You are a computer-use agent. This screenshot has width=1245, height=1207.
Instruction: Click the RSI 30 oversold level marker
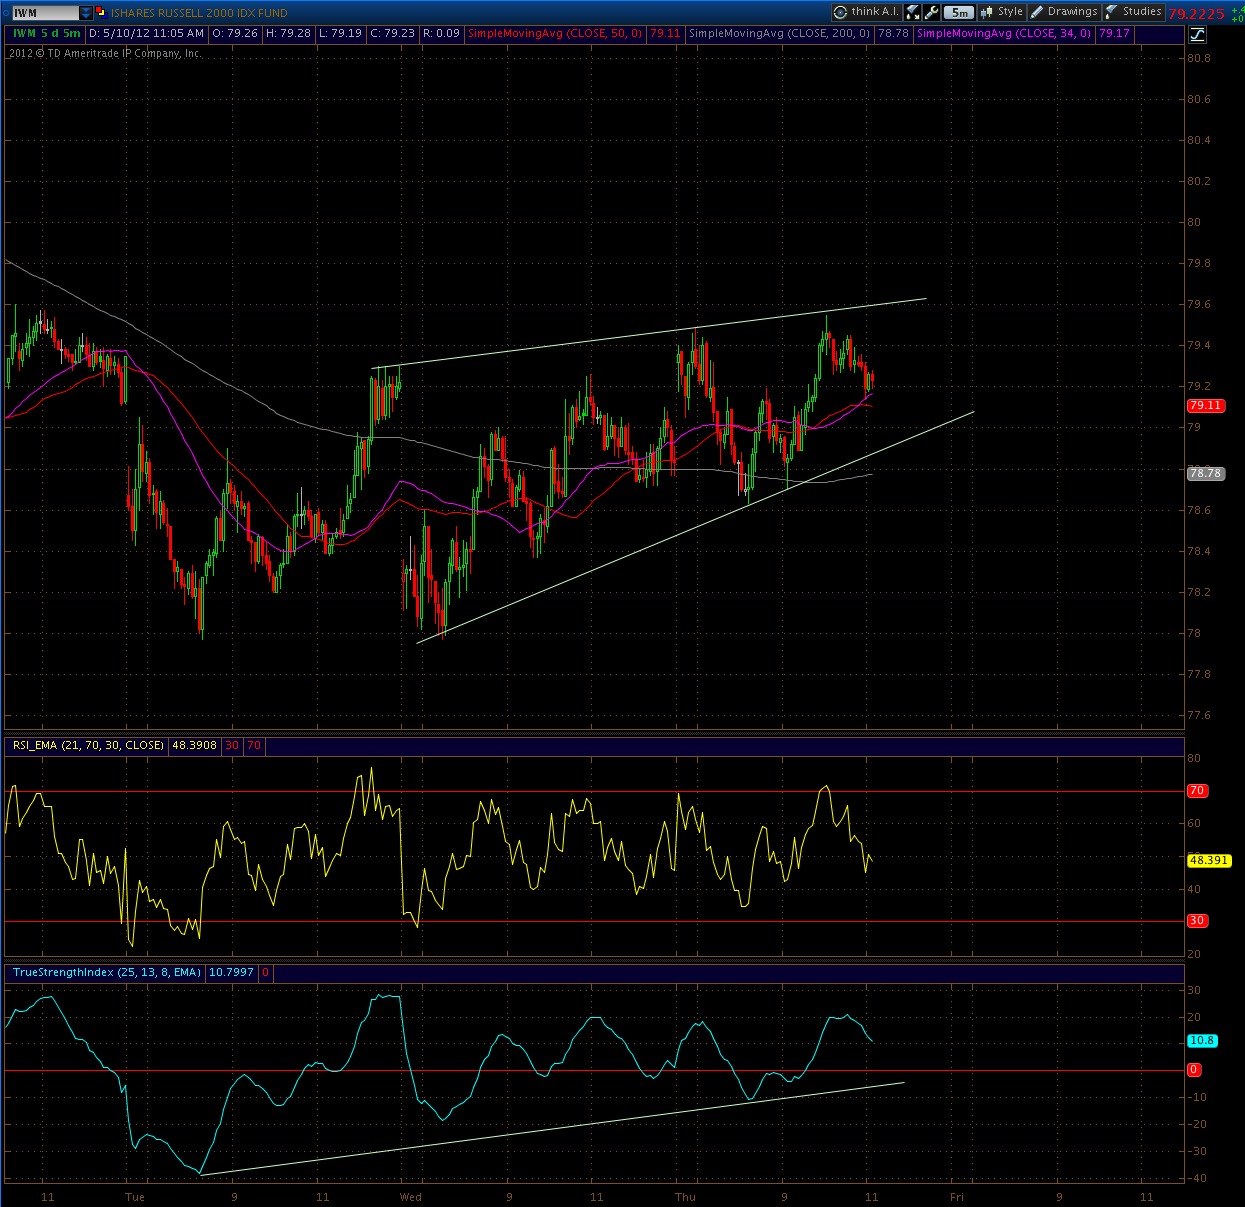tap(1197, 920)
